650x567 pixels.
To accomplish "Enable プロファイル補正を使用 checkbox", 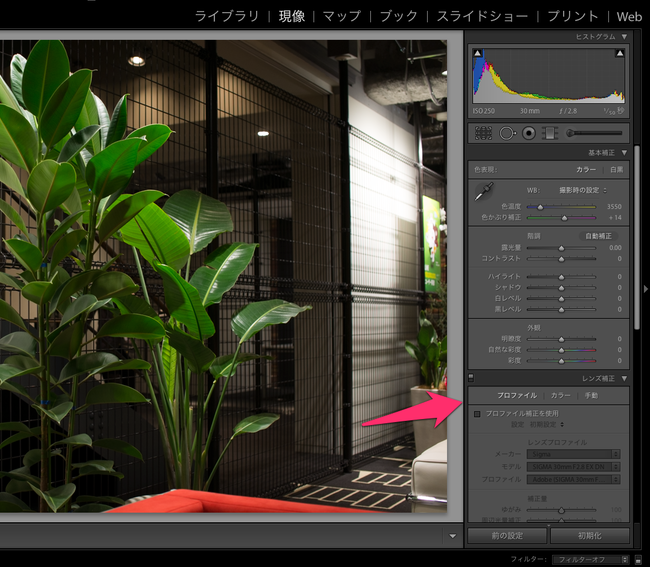I will [477, 414].
